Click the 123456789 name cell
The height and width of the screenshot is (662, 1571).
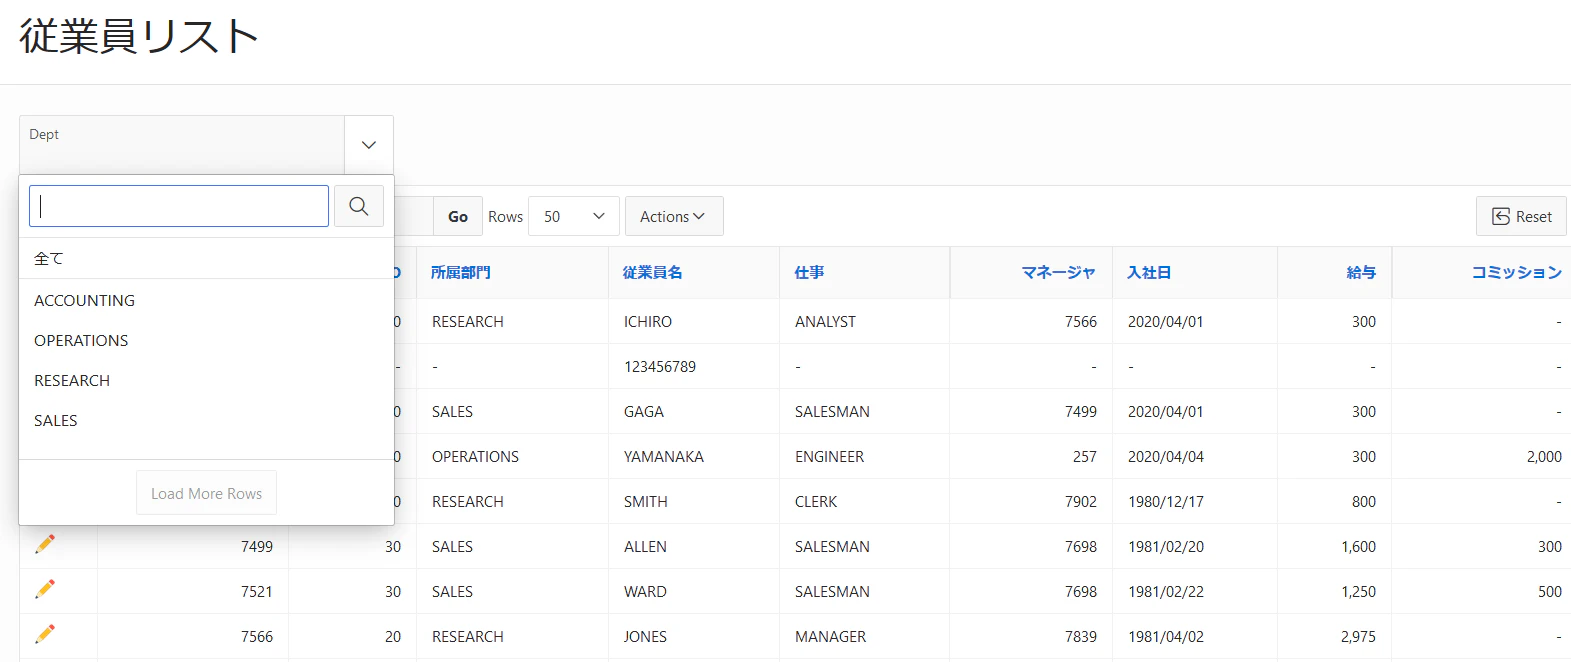pos(660,366)
